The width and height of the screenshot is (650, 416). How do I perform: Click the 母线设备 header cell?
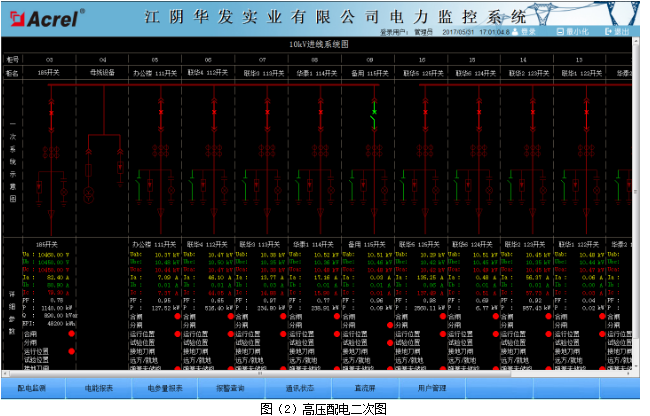pyautogui.click(x=102, y=73)
